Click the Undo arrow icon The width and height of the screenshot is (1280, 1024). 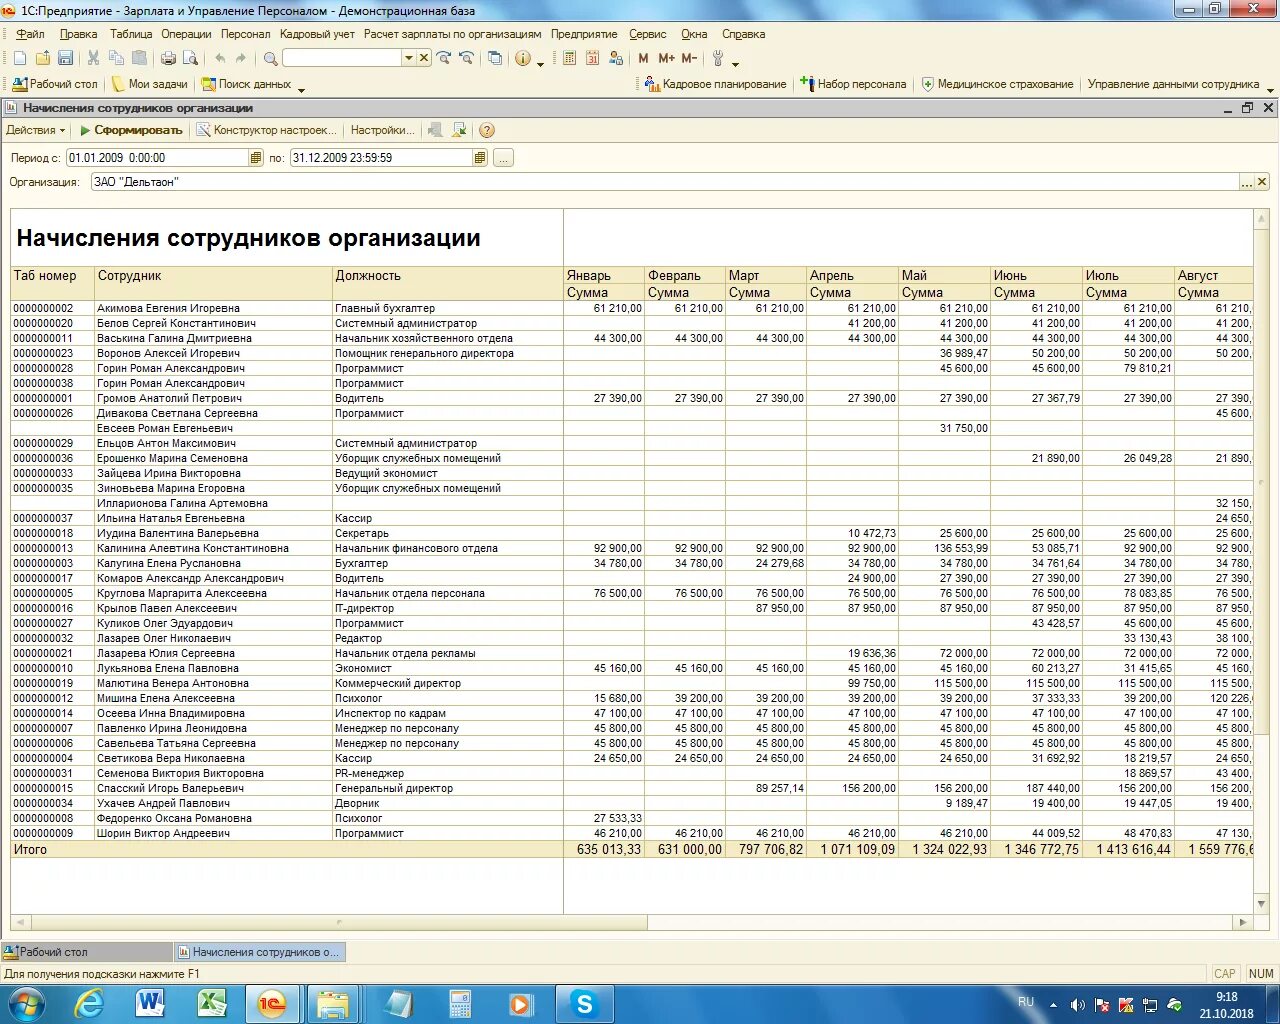coord(220,59)
